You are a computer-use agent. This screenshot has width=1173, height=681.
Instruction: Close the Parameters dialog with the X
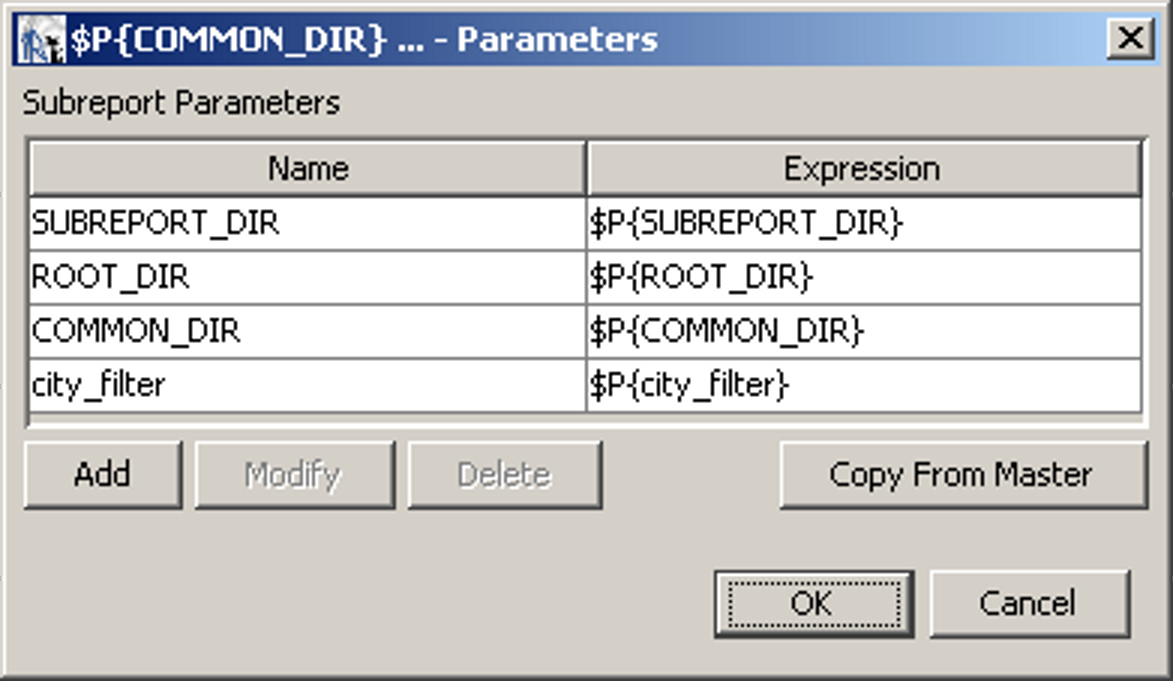point(1130,39)
